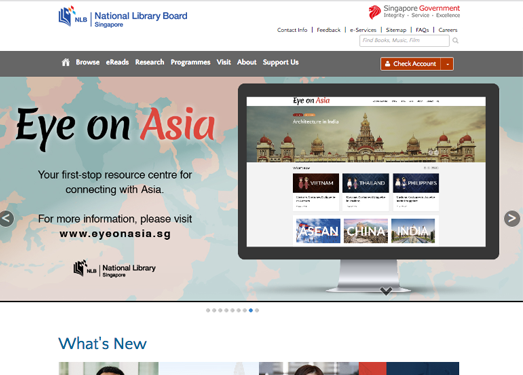This screenshot has height=375, width=523.
Task: Click the down chevron below banner
Action: 386,291
